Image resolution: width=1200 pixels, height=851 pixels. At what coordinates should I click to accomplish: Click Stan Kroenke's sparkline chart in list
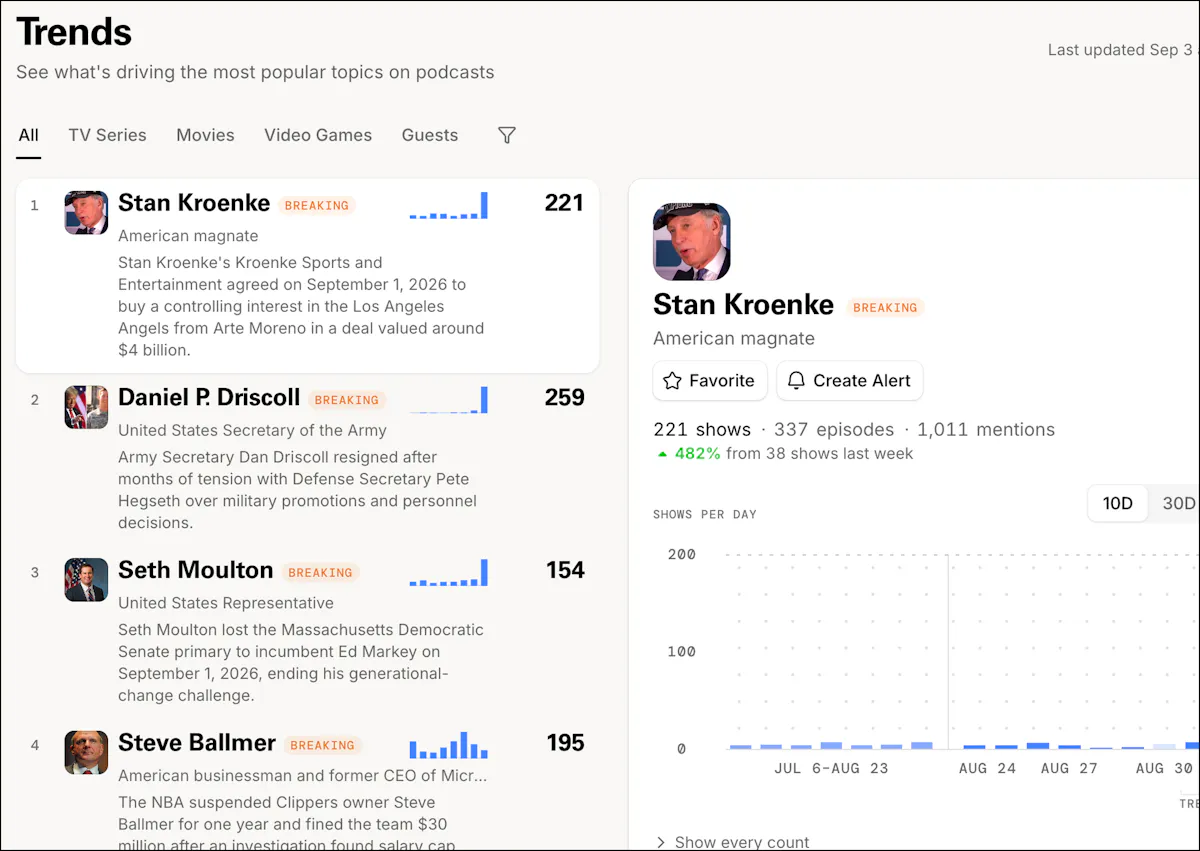point(449,205)
